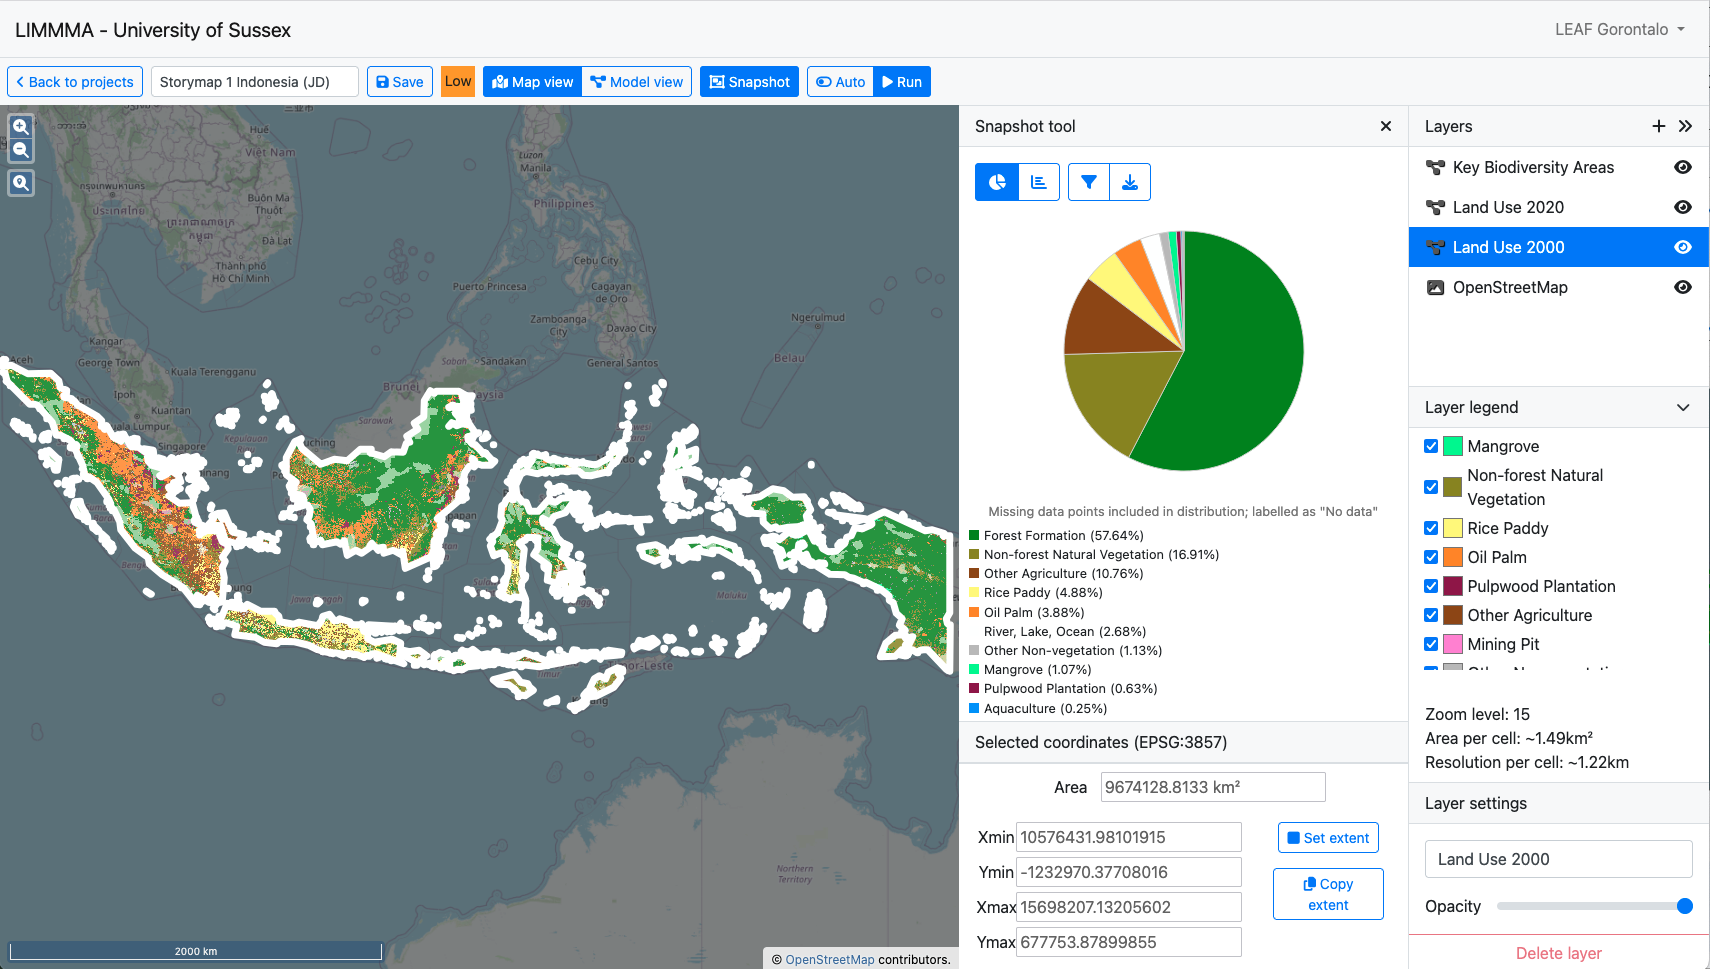The width and height of the screenshot is (1710, 969).
Task: Click the map zoom out icon
Action: [21, 151]
